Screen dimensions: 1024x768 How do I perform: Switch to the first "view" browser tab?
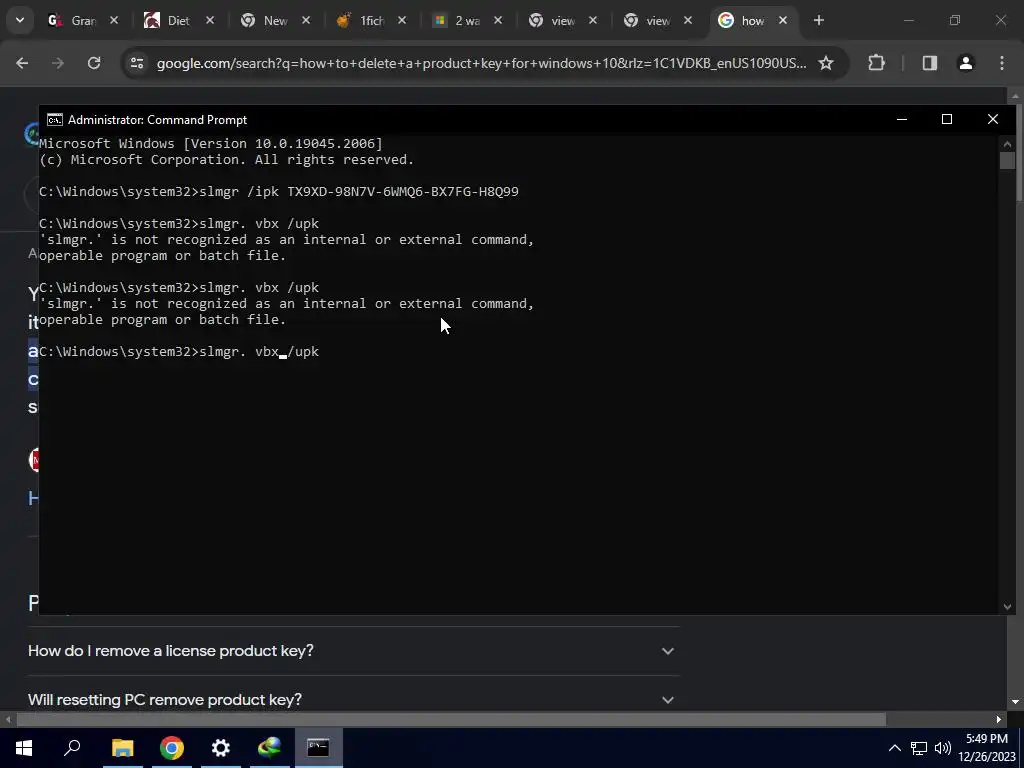coord(554,20)
